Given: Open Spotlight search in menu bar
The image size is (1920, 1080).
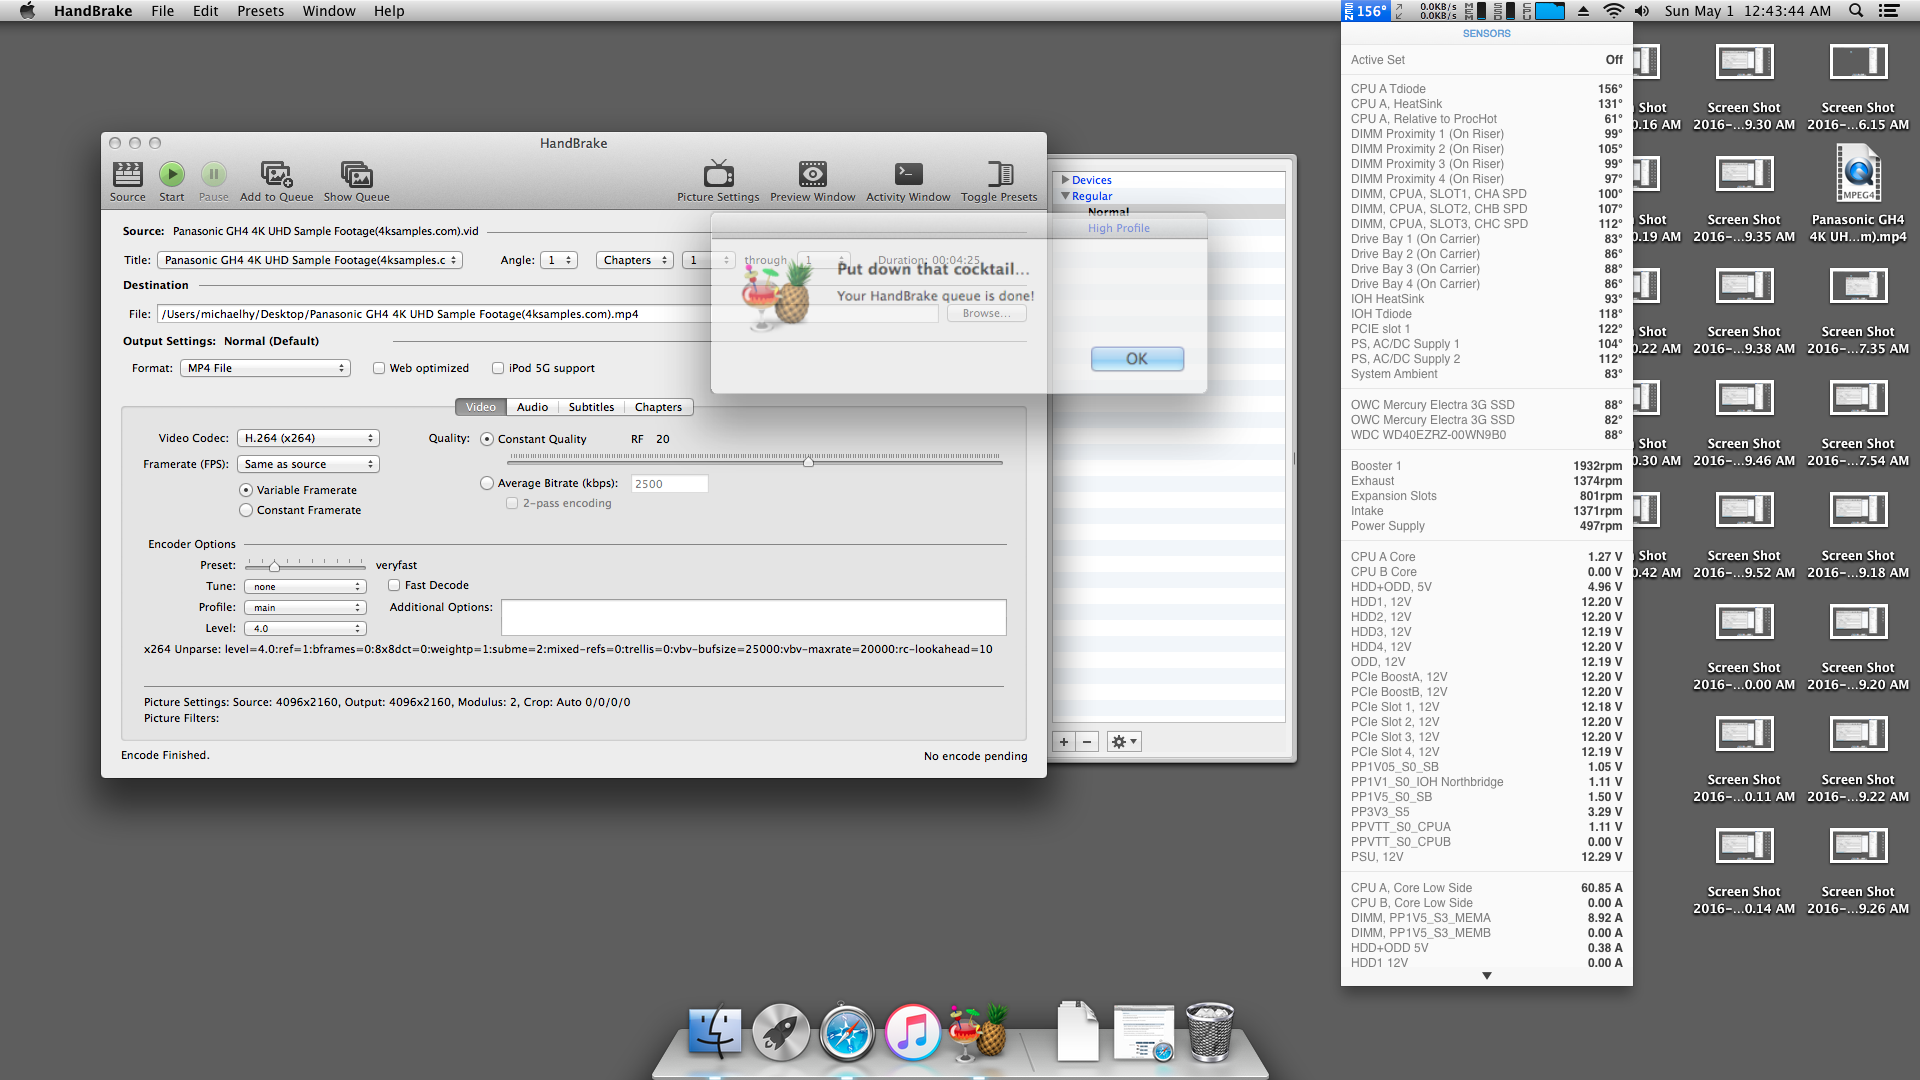Looking at the screenshot, I should pyautogui.click(x=1856, y=11).
